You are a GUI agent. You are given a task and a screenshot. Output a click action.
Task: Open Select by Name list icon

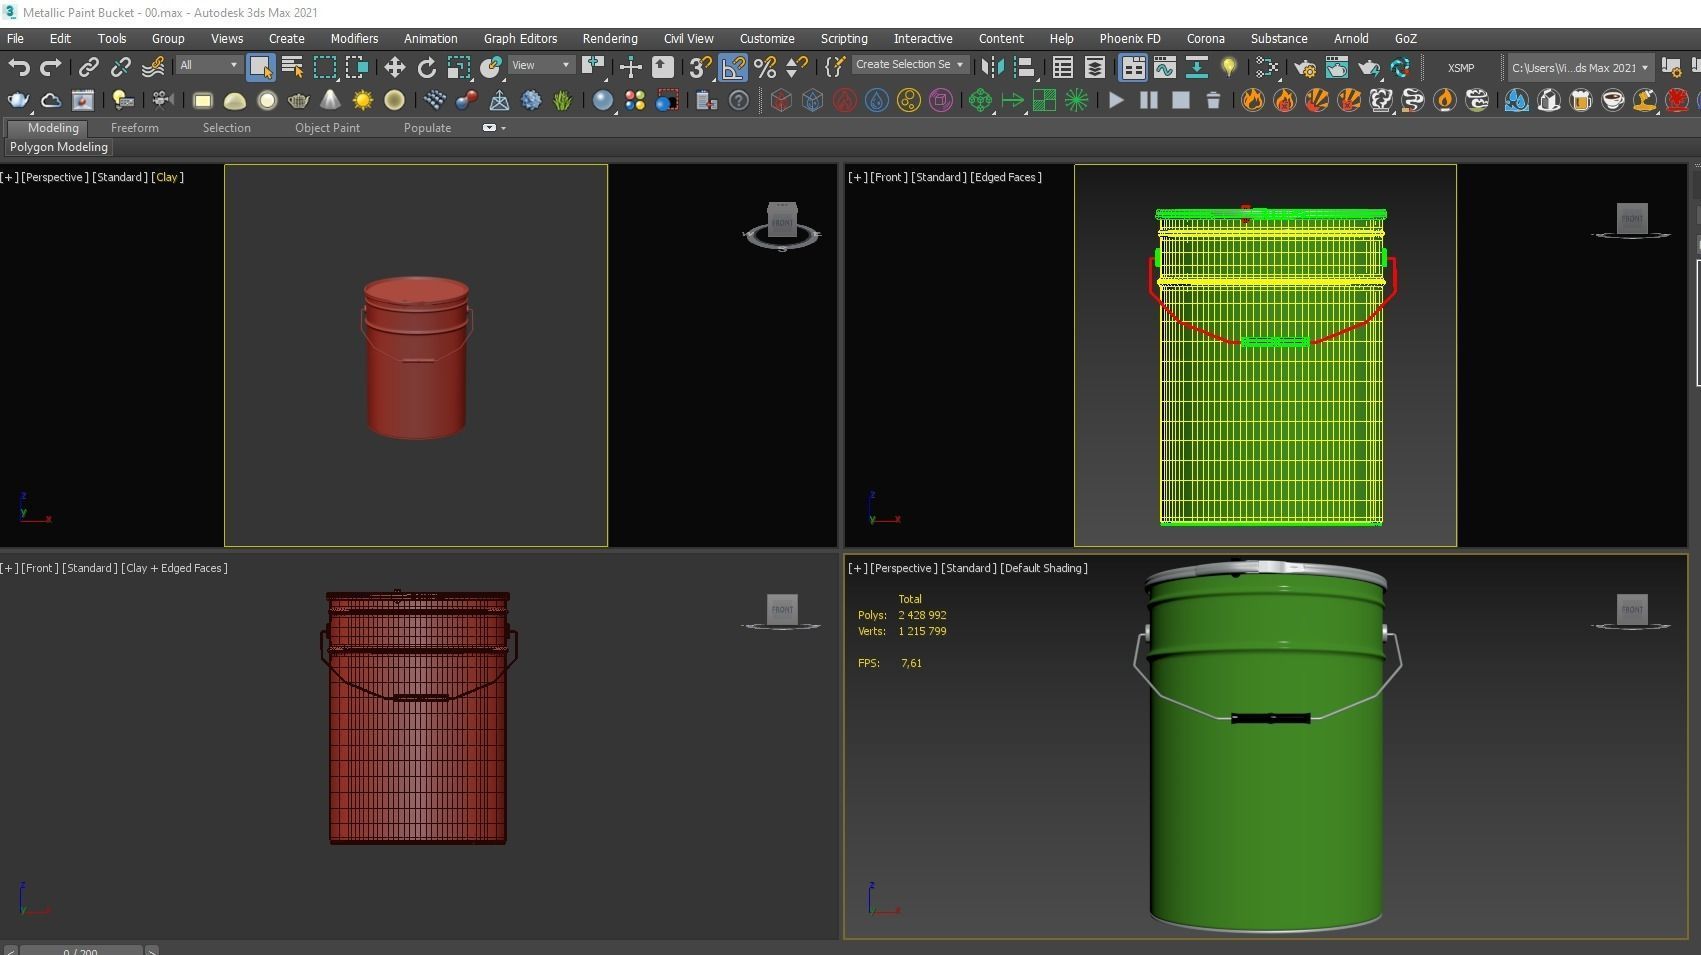click(292, 67)
